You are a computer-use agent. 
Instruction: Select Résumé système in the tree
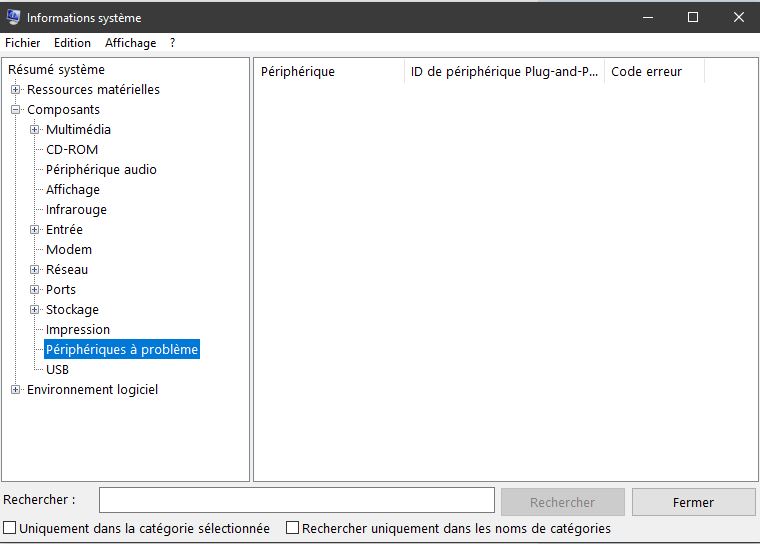click(x=56, y=70)
